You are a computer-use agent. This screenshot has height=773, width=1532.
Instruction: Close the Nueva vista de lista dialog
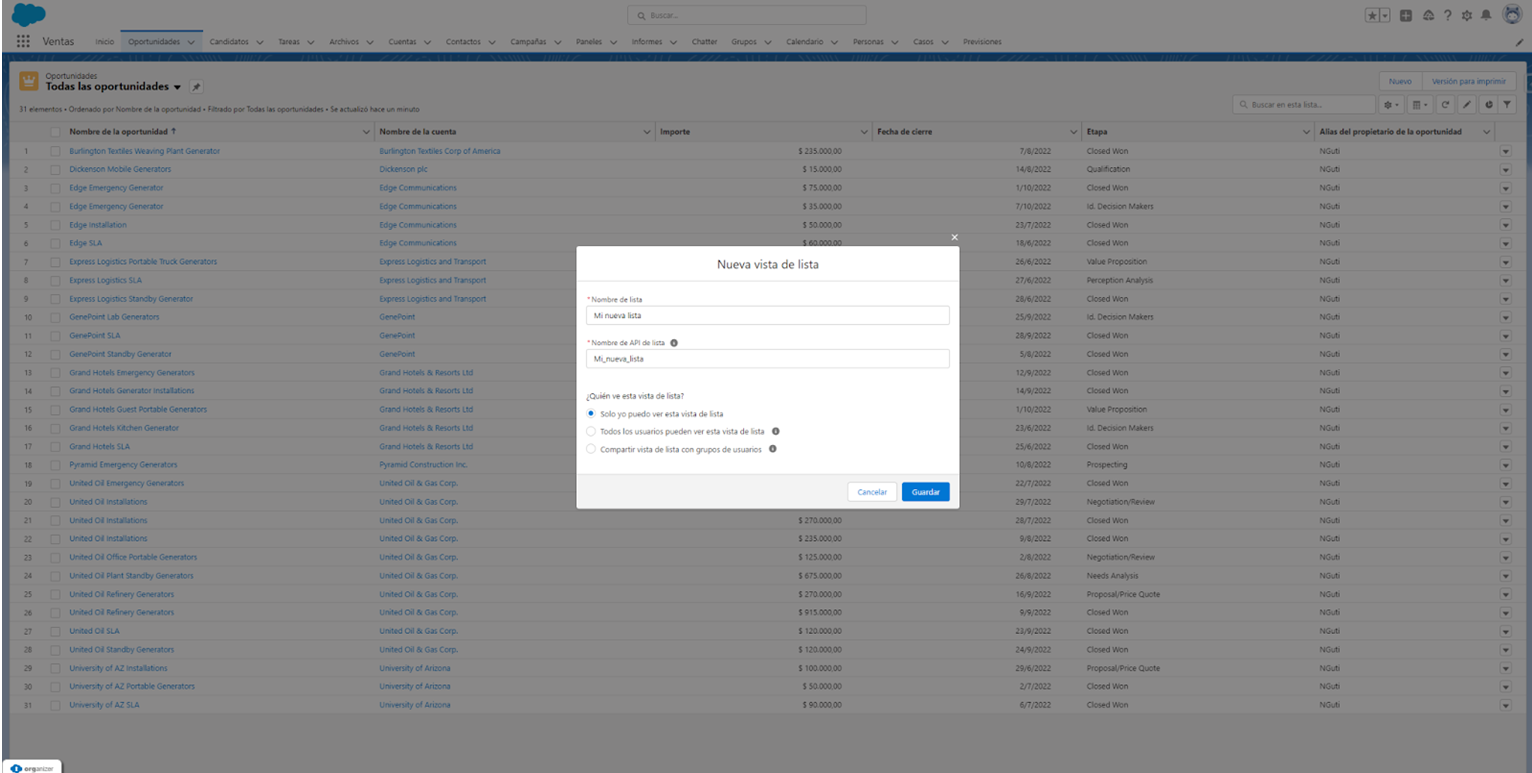coord(954,237)
